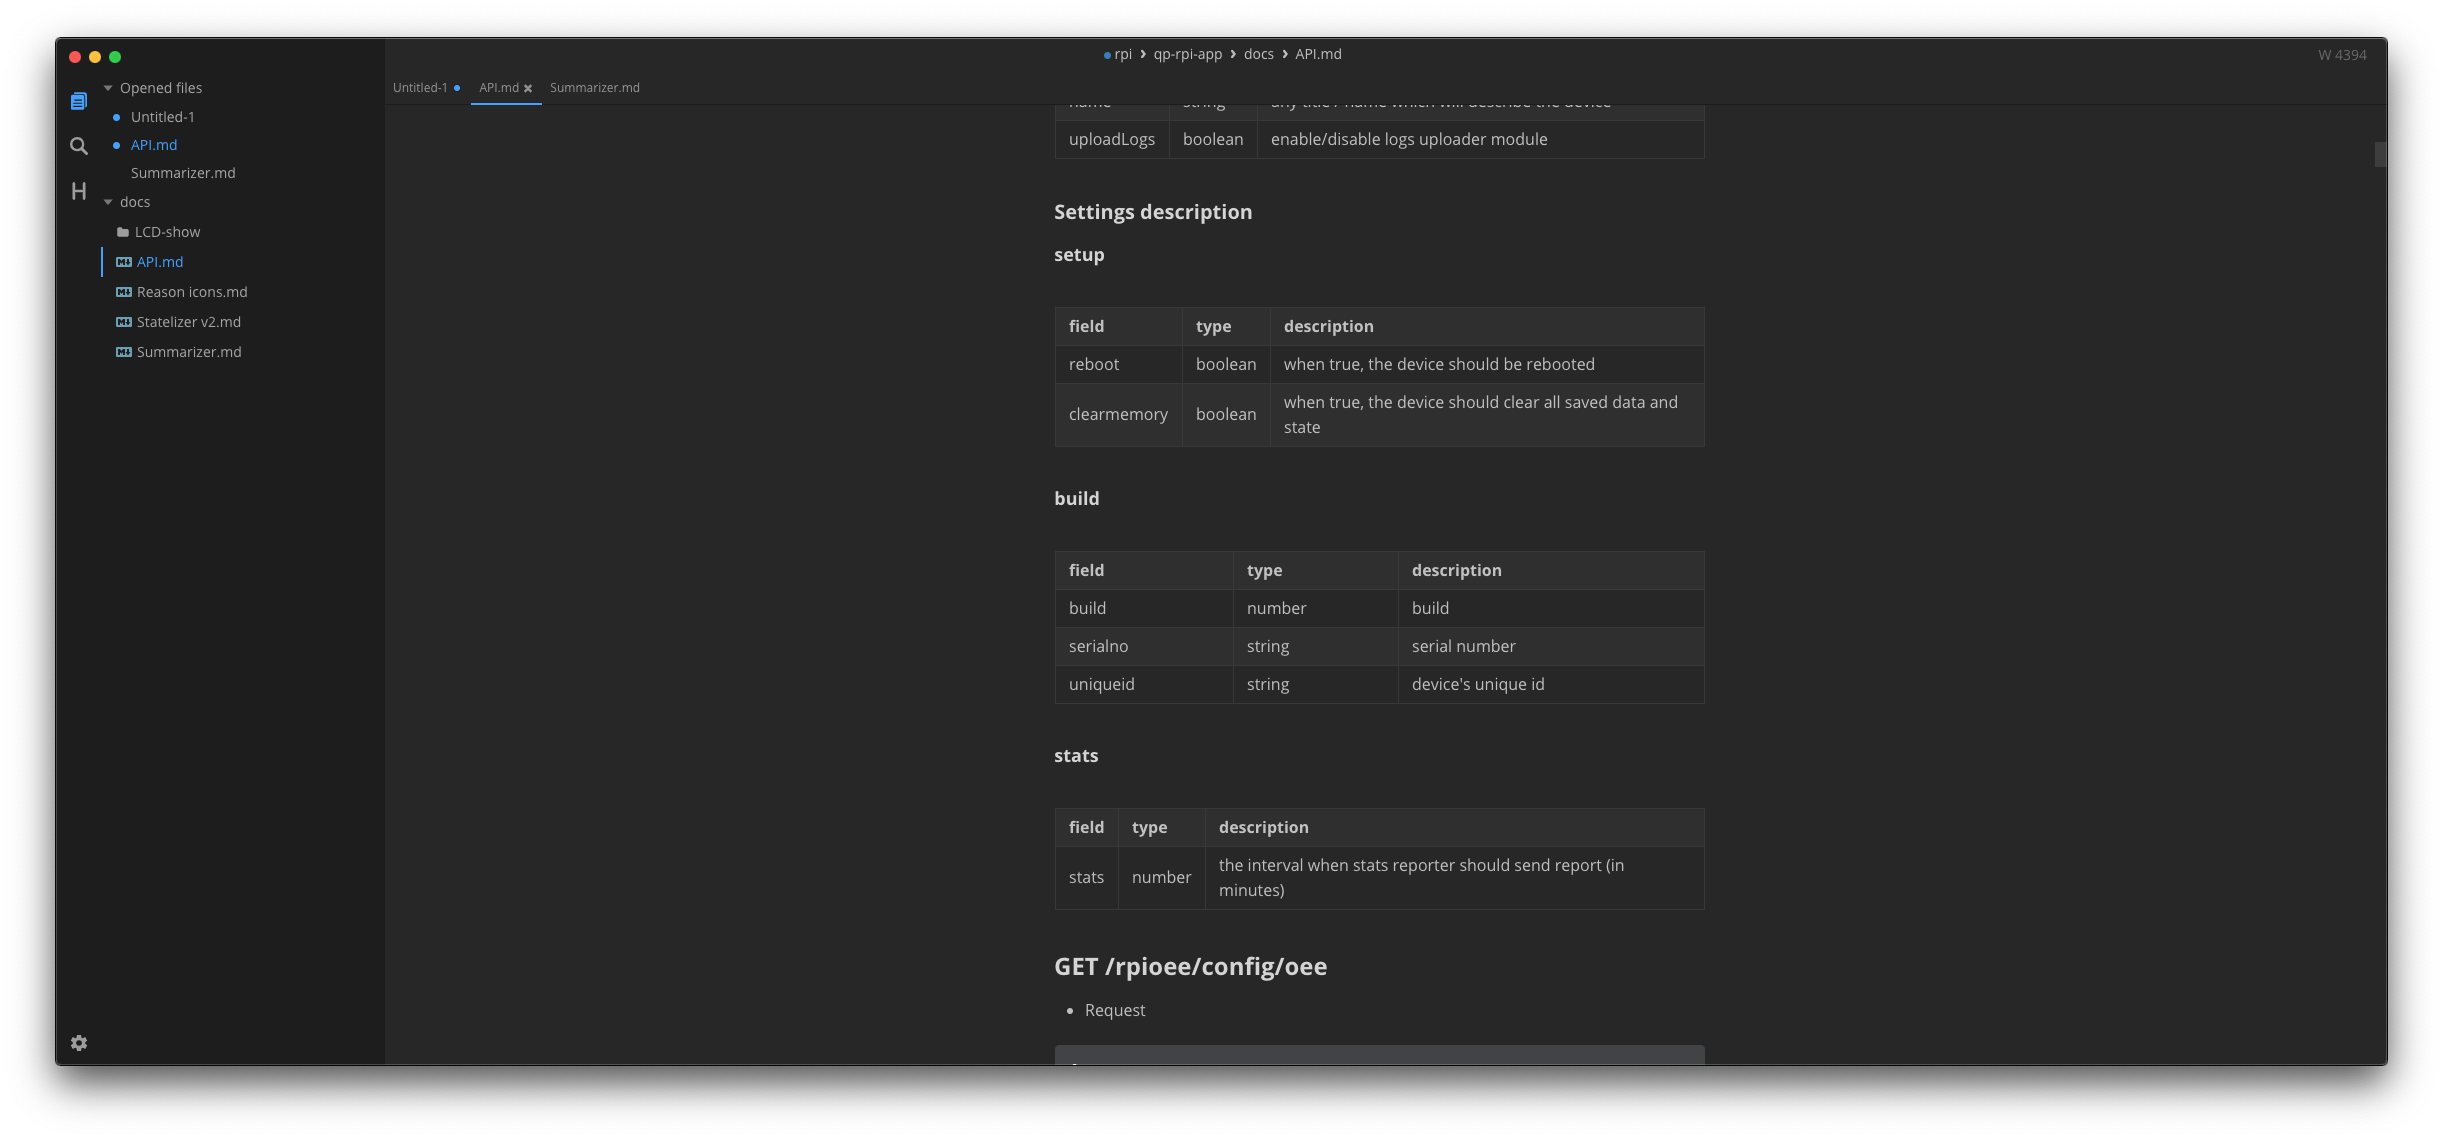Click the unsaved dot beside API.md
Screen dimensions: 2443x1139
(117, 145)
